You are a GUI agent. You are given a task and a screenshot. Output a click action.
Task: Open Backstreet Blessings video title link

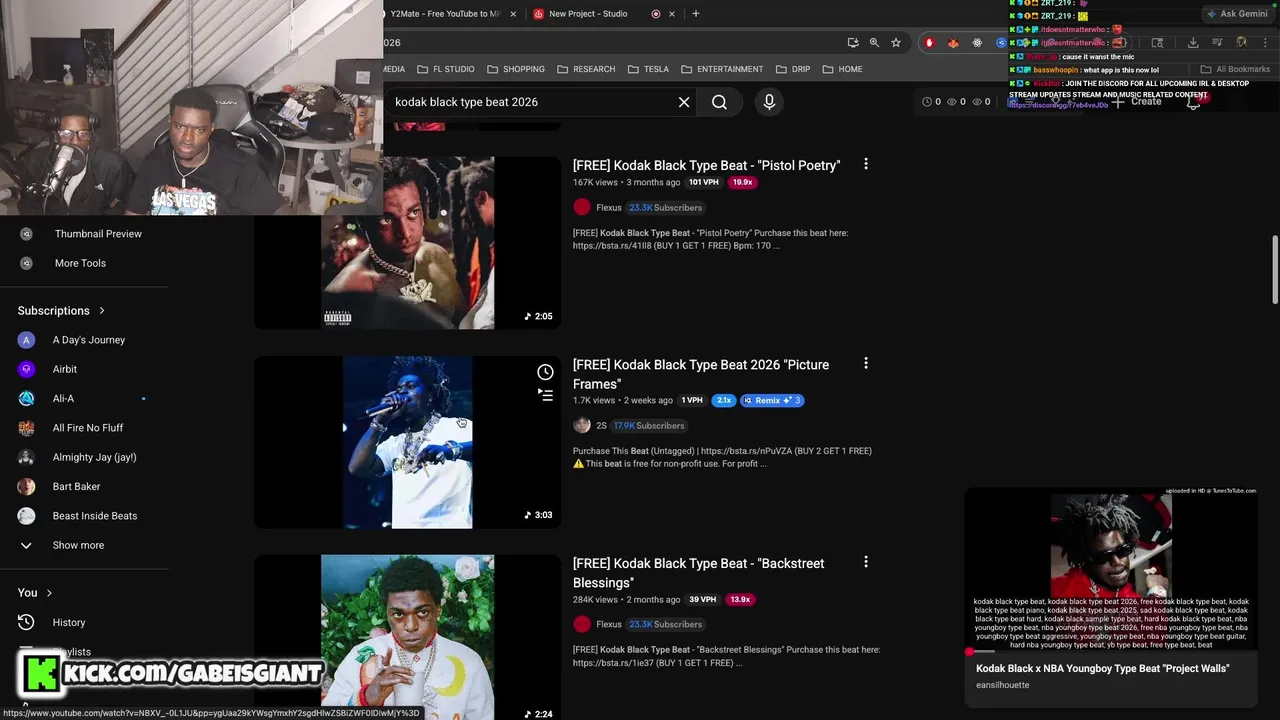tap(698, 573)
